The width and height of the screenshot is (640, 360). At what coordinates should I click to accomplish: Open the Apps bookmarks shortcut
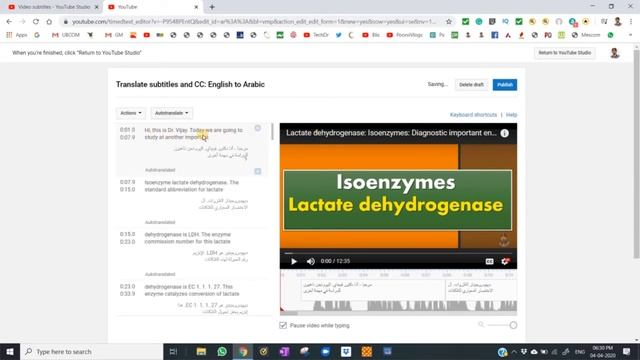[17, 35]
